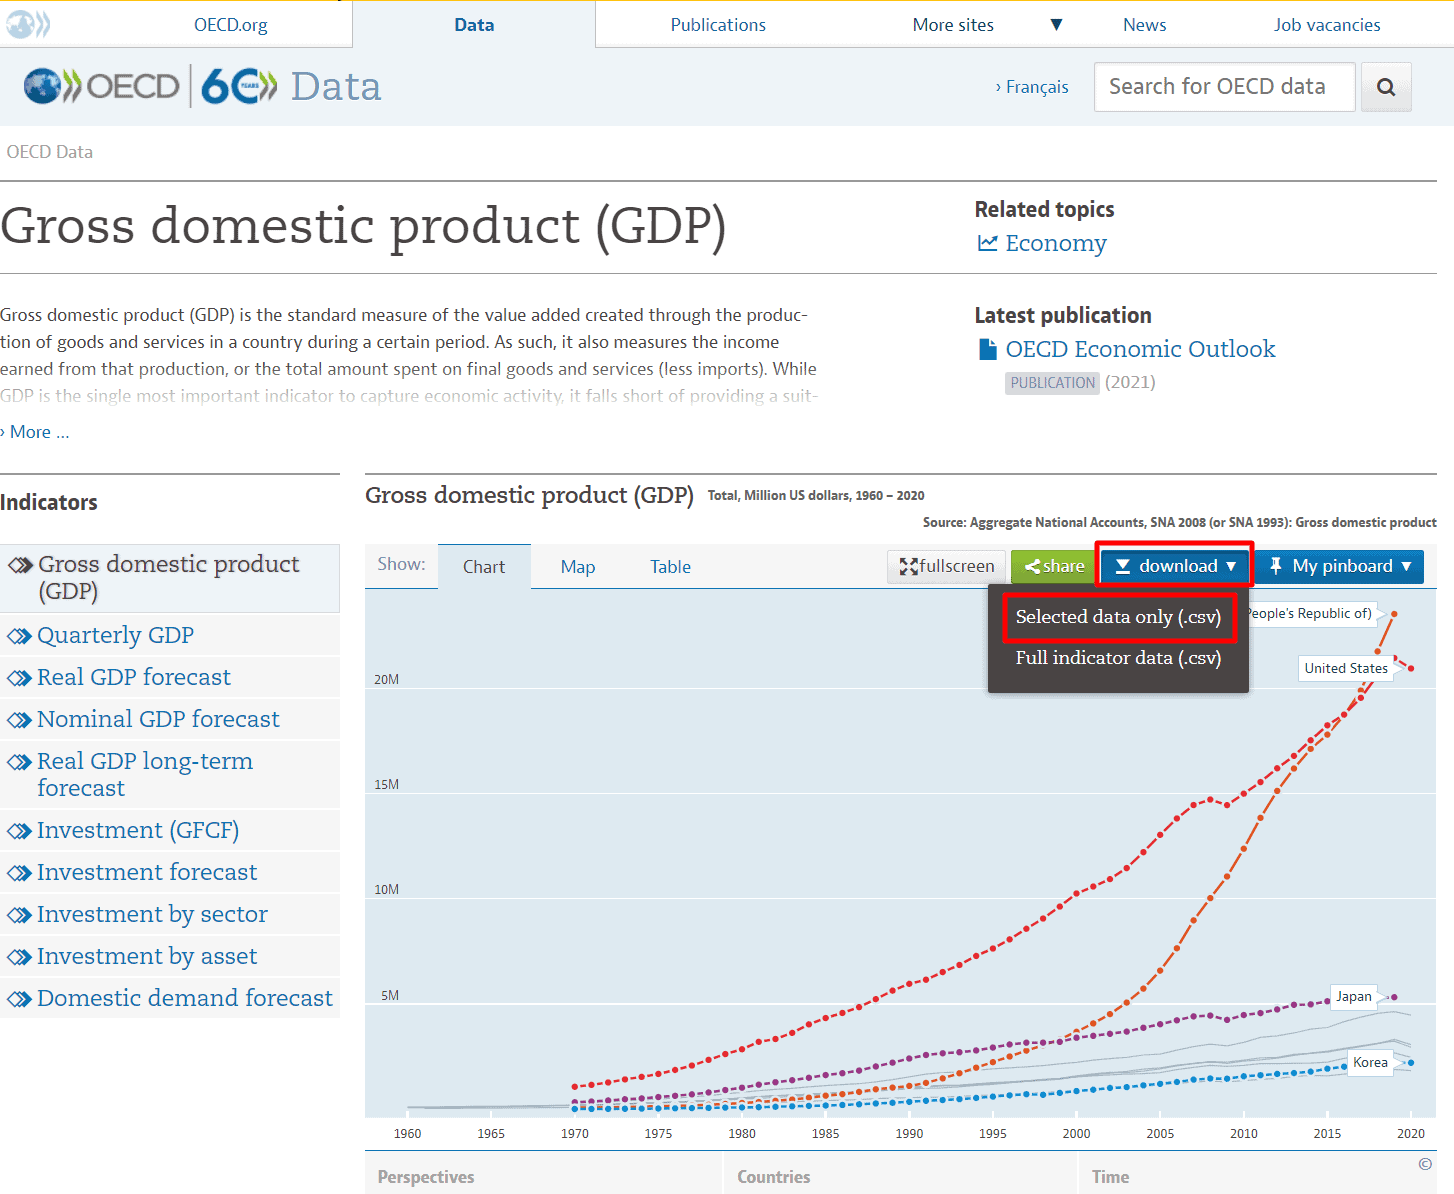
Task: Click chevron icon beside Quarterly GDP
Action: (x=19, y=636)
